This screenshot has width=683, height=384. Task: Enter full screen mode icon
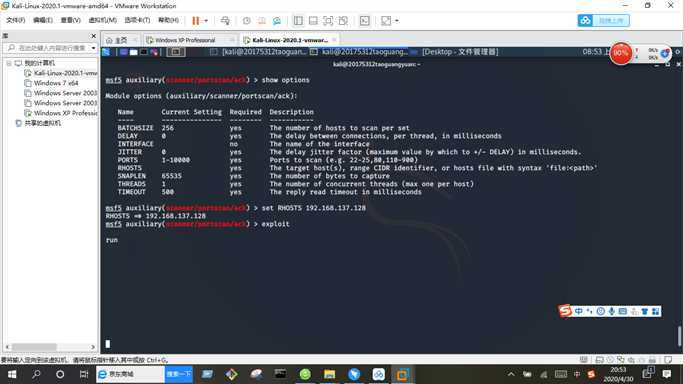point(328,20)
